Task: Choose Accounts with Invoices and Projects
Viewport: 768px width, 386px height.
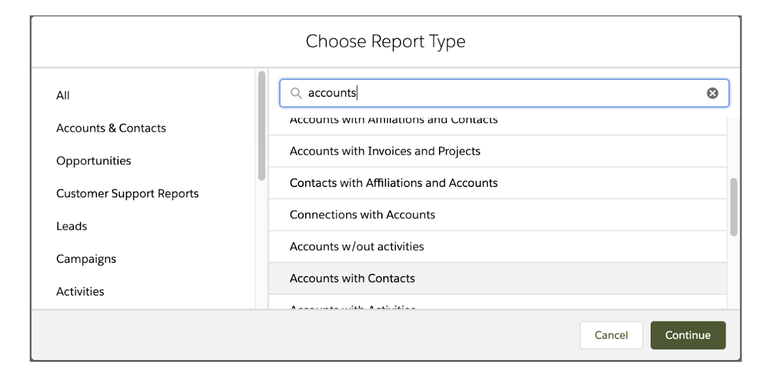Action: 498,151
